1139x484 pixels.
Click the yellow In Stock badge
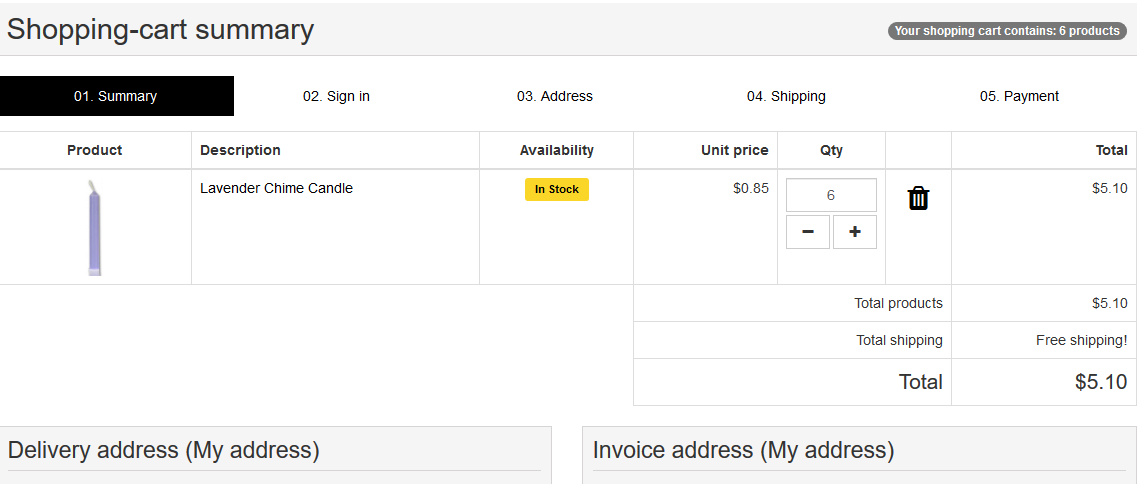[x=556, y=189]
